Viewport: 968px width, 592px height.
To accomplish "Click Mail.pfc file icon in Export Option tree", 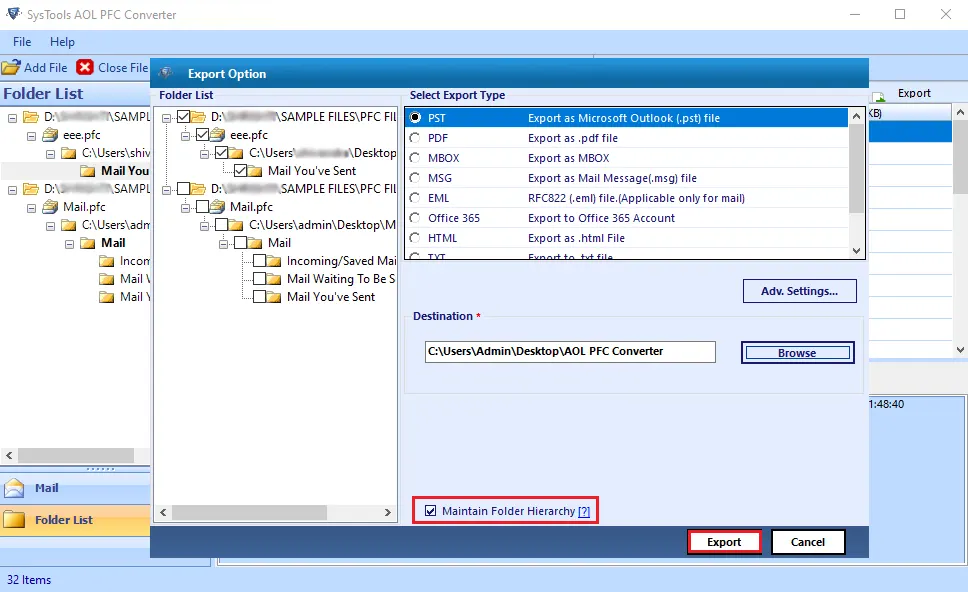I will (x=218, y=207).
